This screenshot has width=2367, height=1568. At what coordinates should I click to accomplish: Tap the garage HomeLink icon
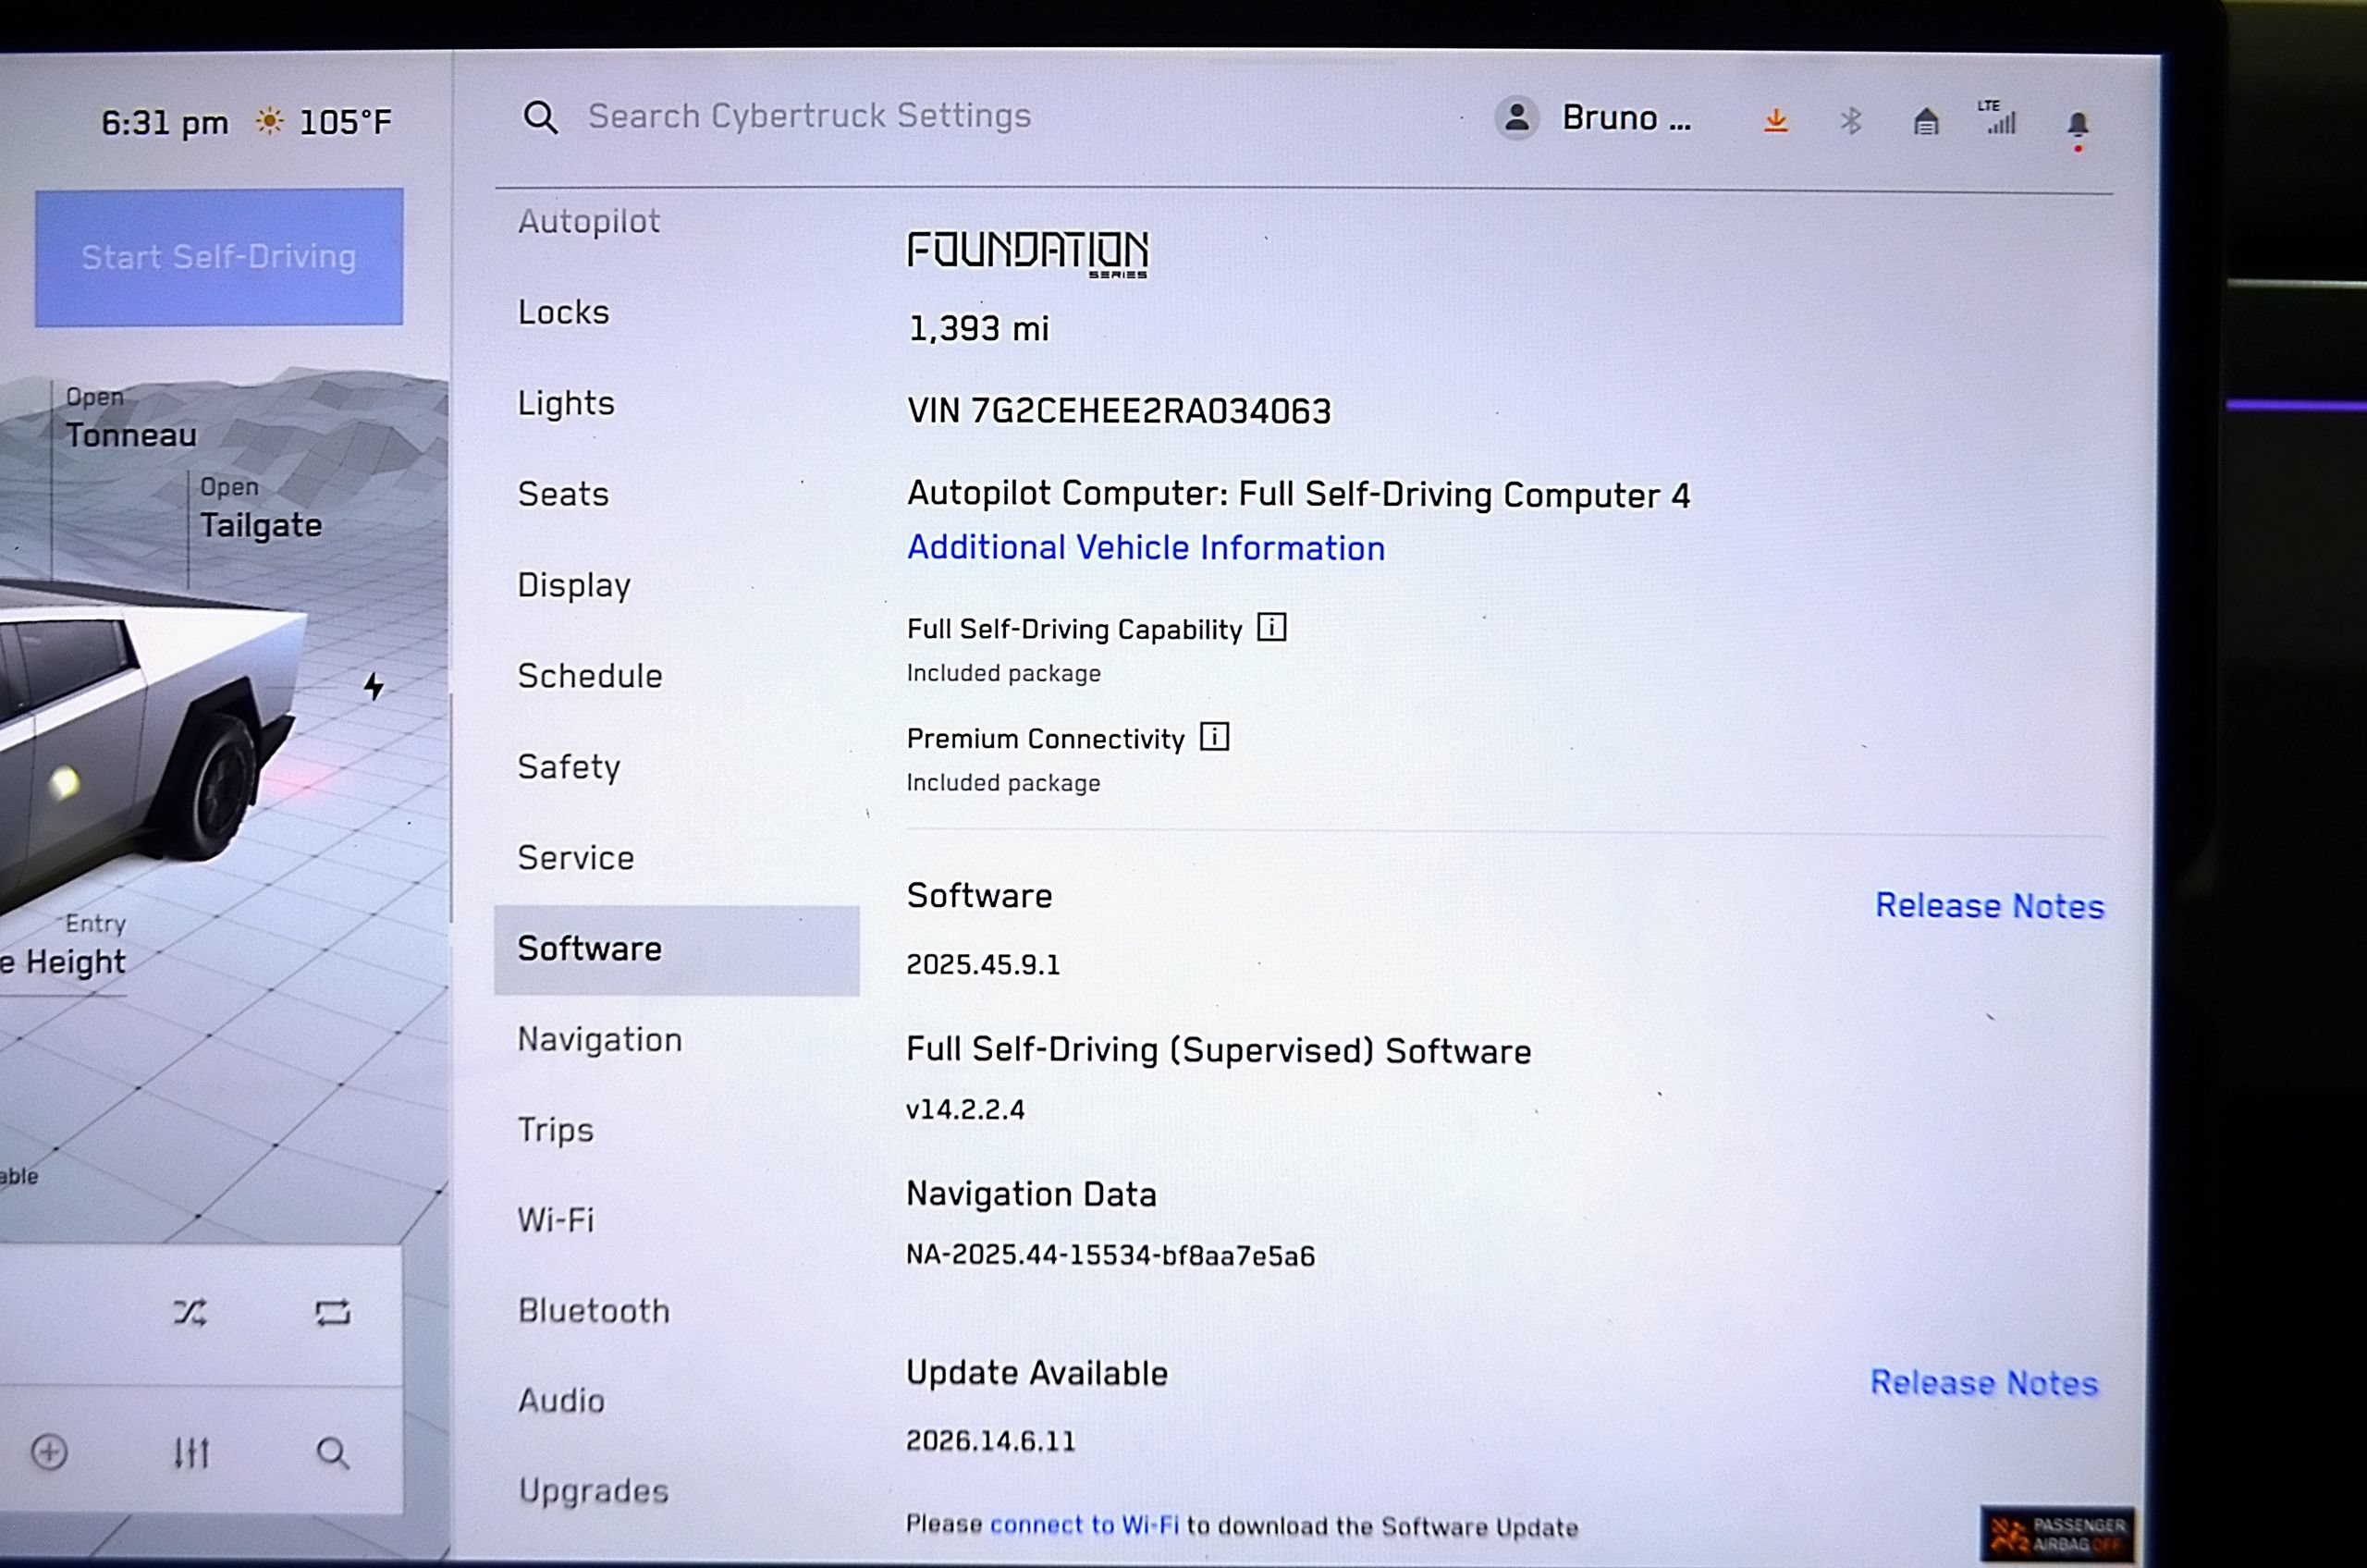(x=1926, y=122)
